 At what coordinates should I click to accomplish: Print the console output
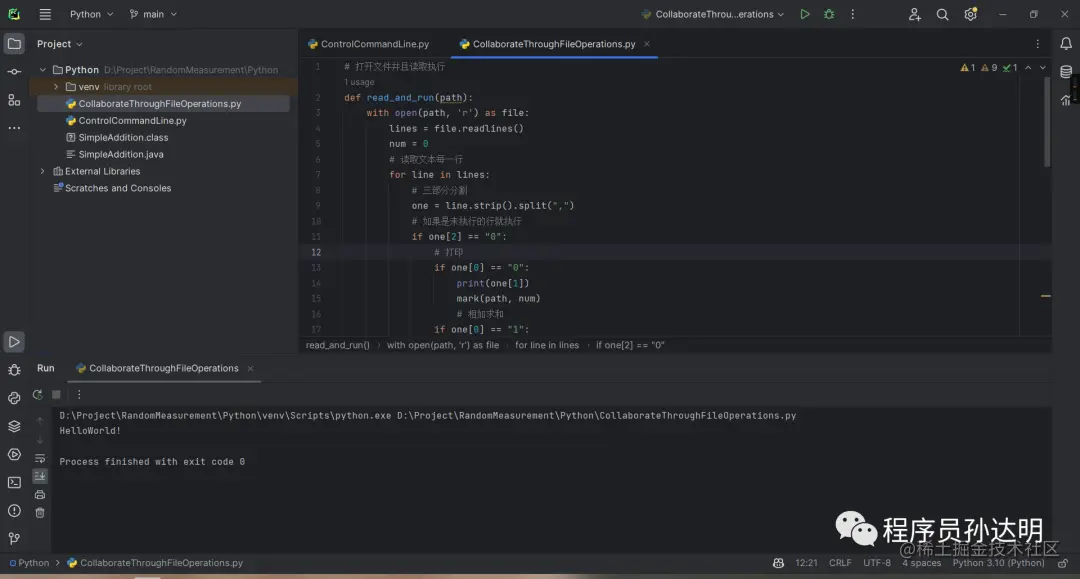[x=40, y=494]
